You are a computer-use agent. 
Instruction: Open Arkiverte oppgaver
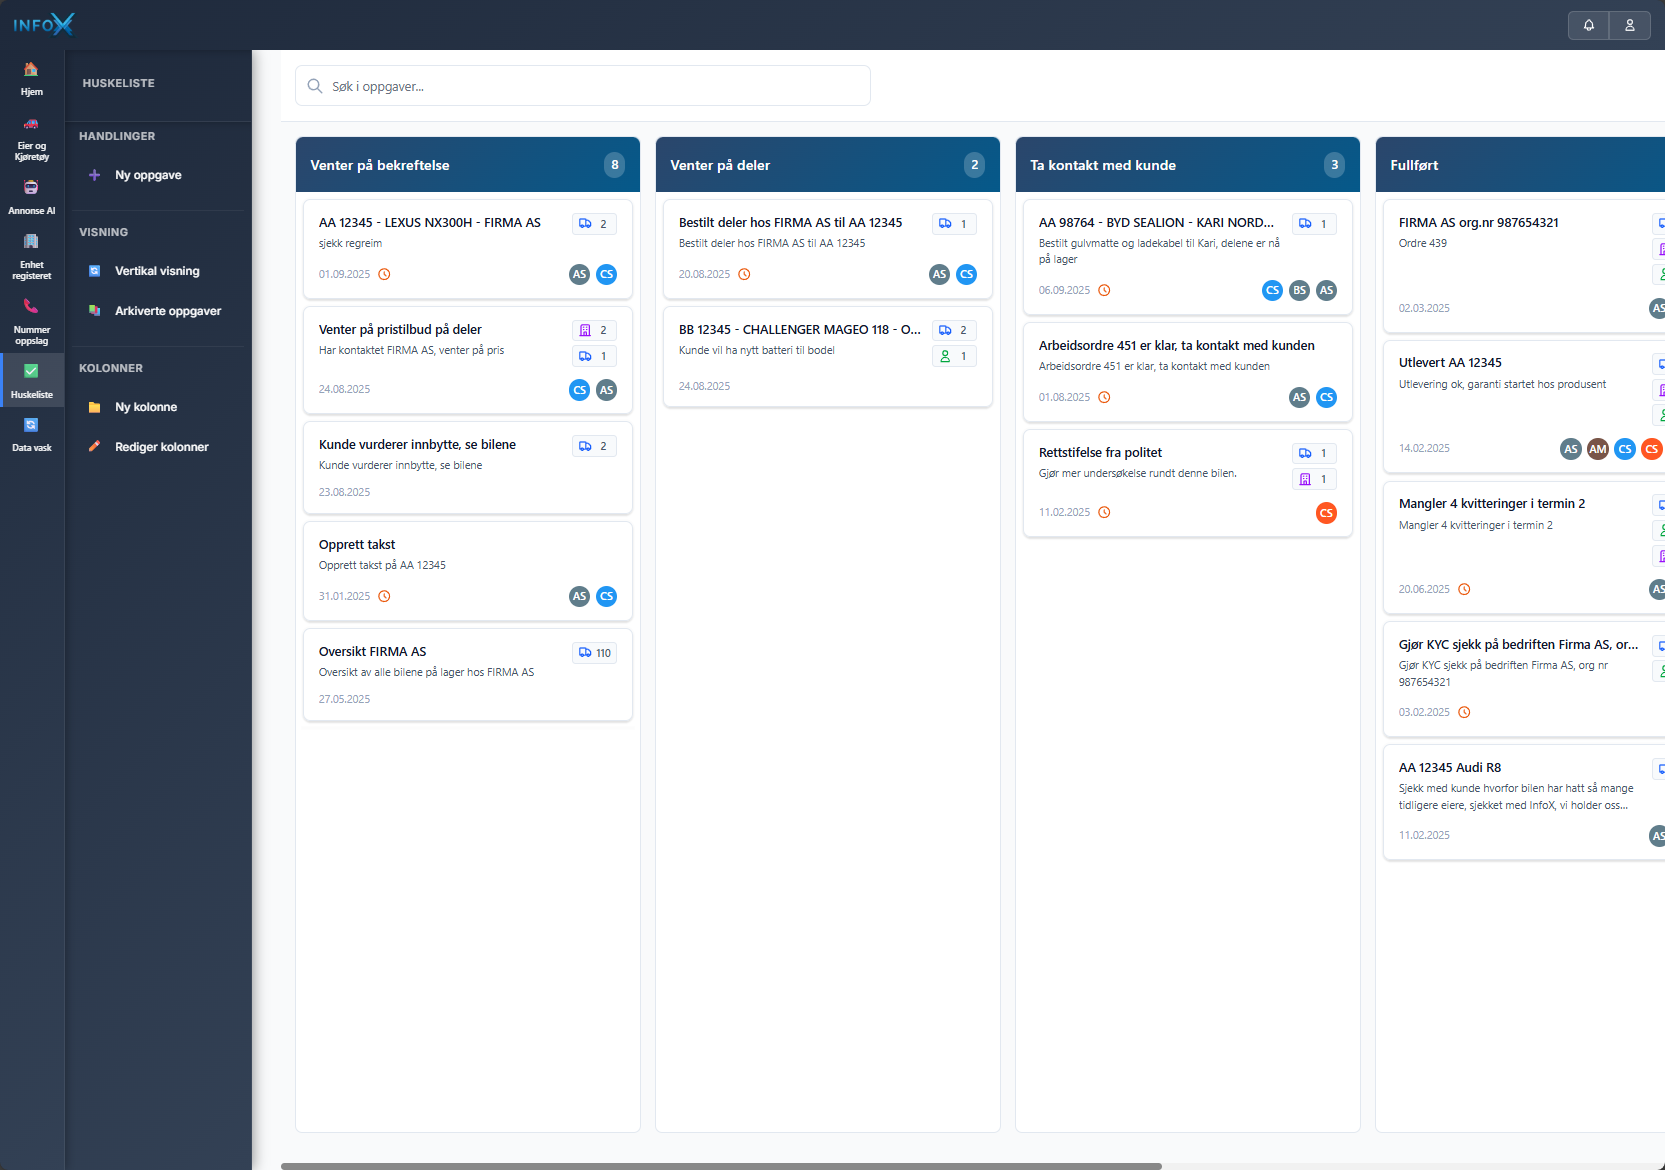168,311
